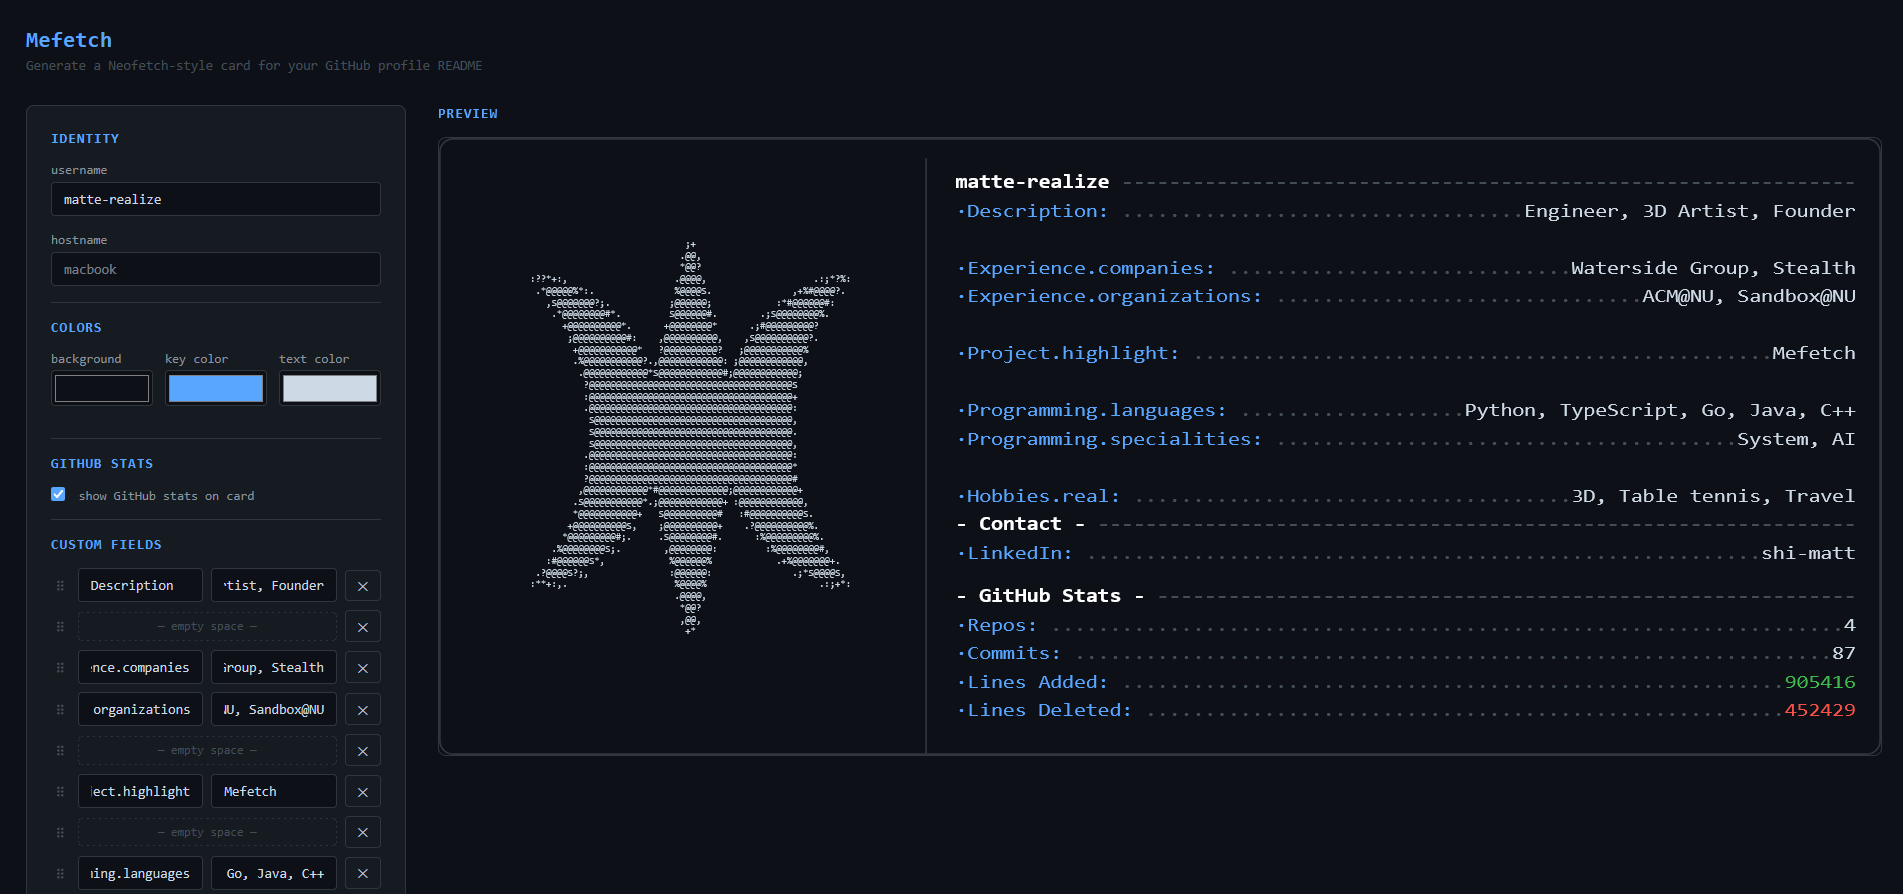Click the CUSTOM FIELDS section header

(106, 545)
